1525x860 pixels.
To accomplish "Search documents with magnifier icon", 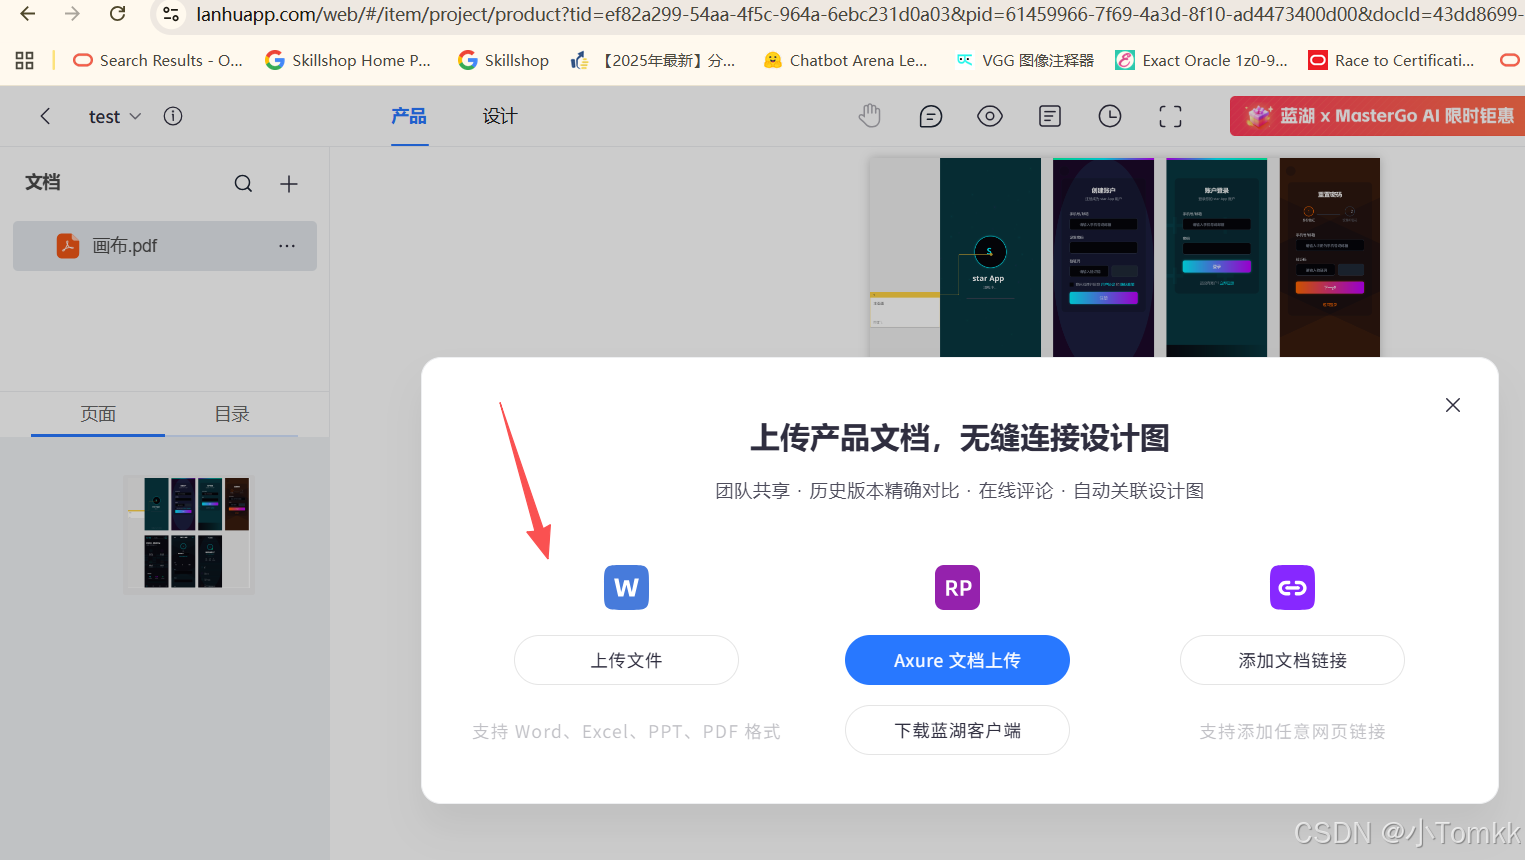I will pos(243,183).
